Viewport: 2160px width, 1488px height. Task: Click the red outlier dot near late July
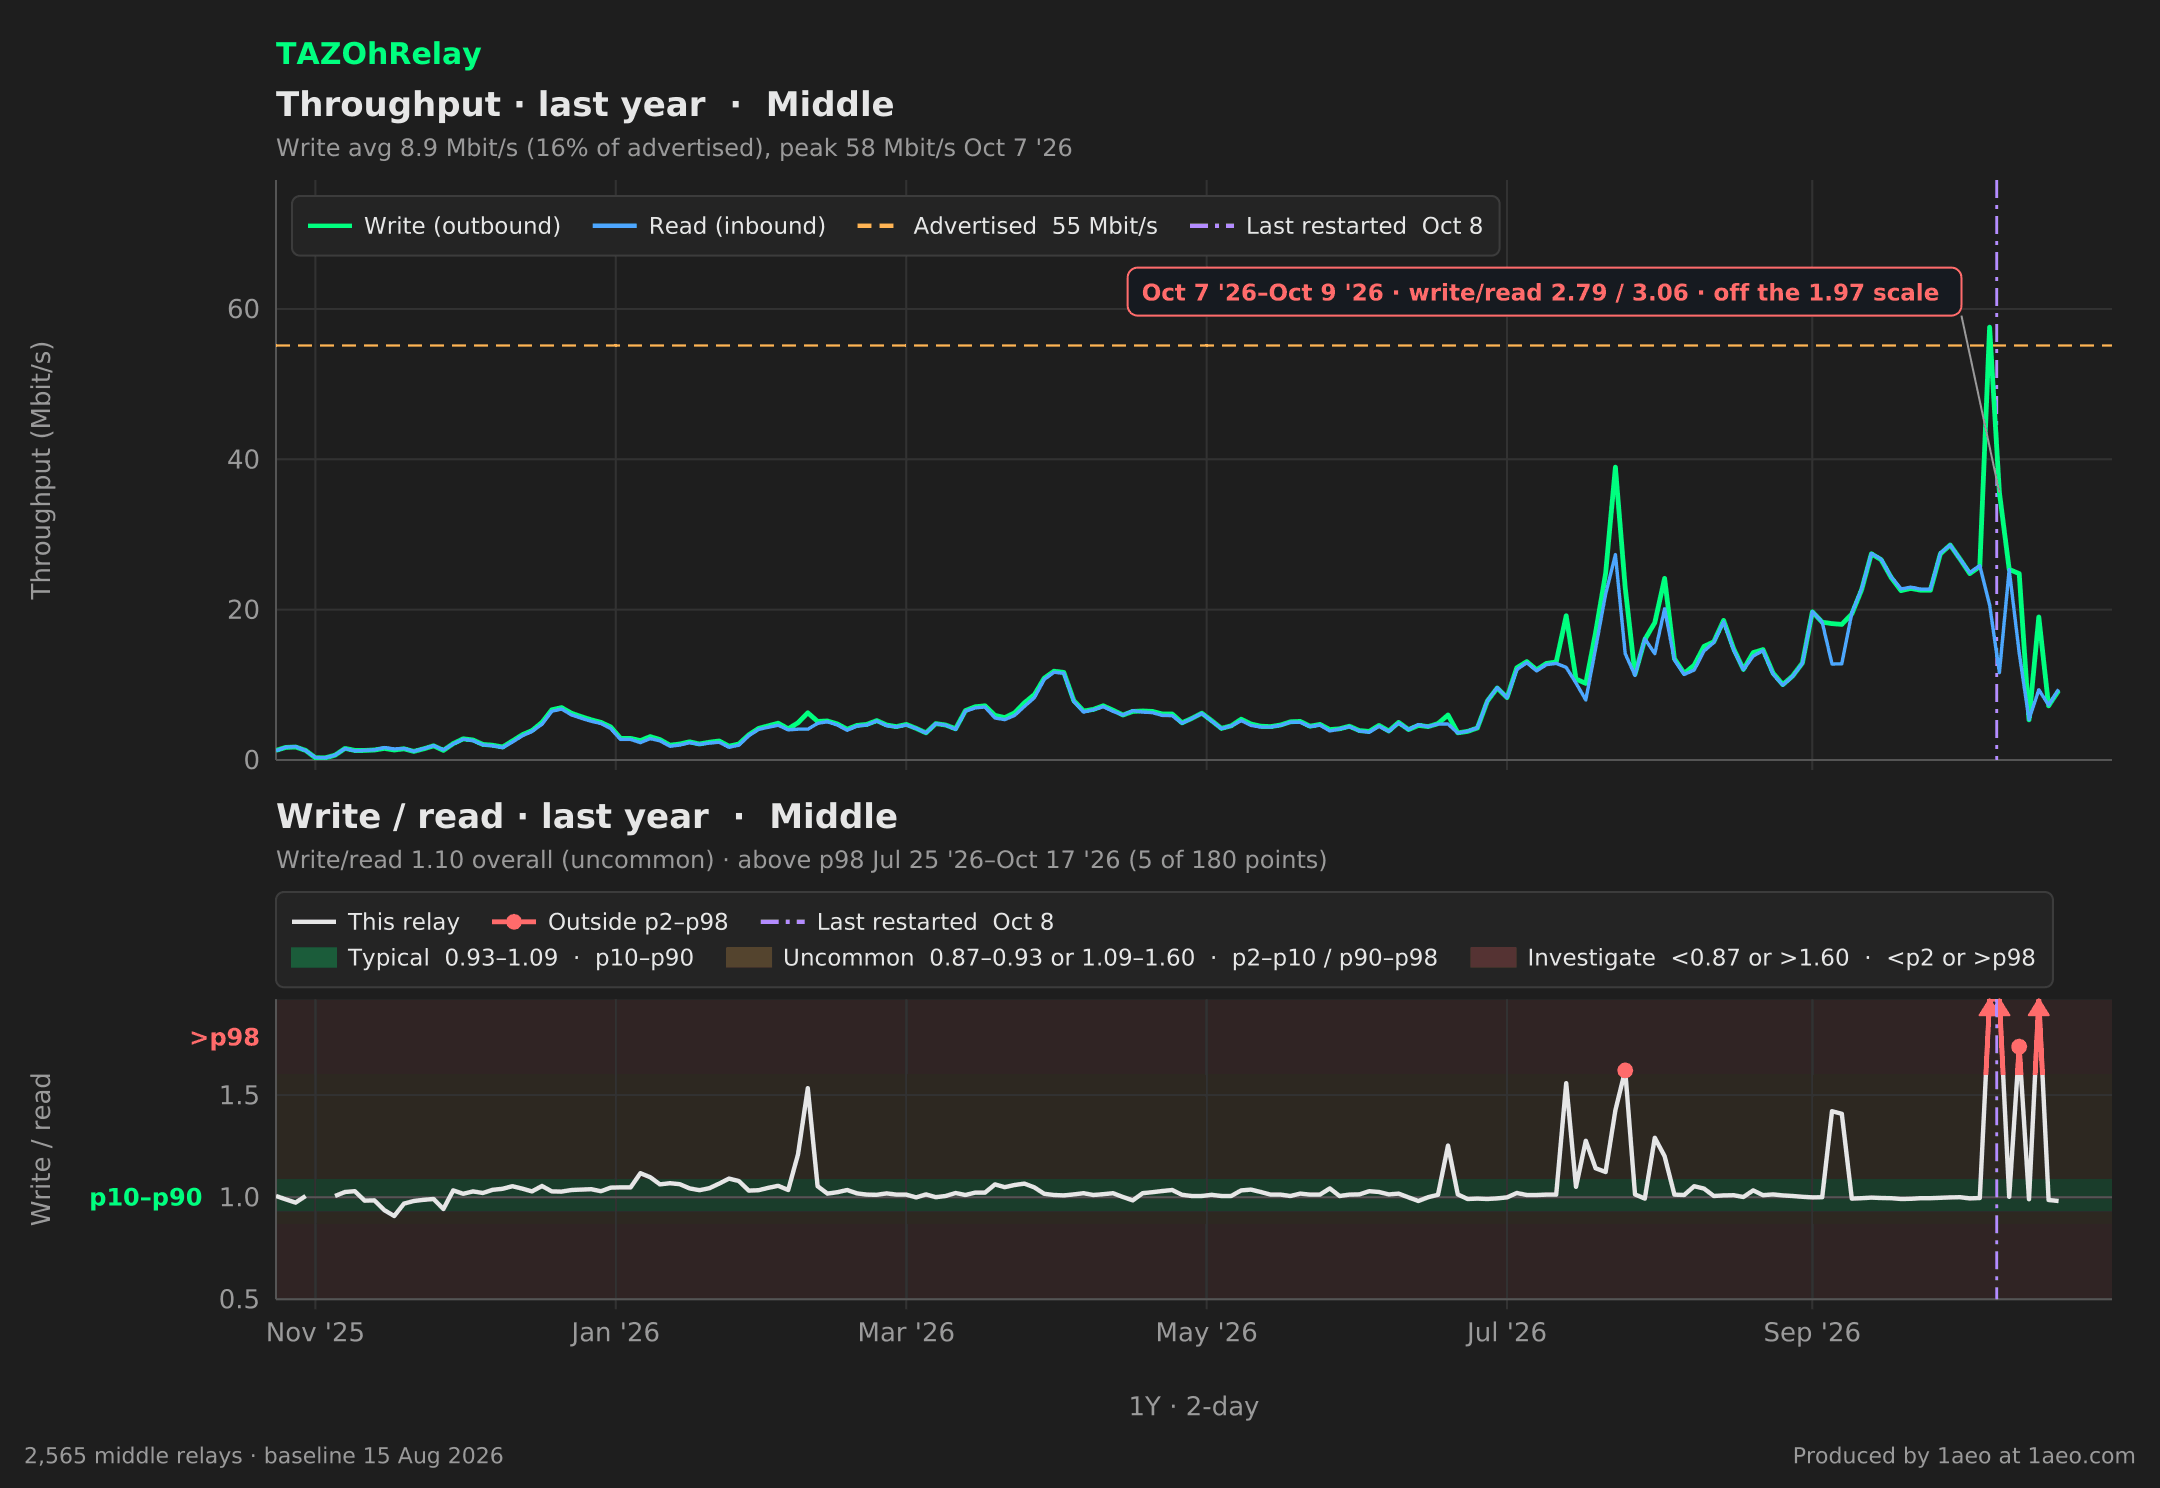tap(1625, 1070)
